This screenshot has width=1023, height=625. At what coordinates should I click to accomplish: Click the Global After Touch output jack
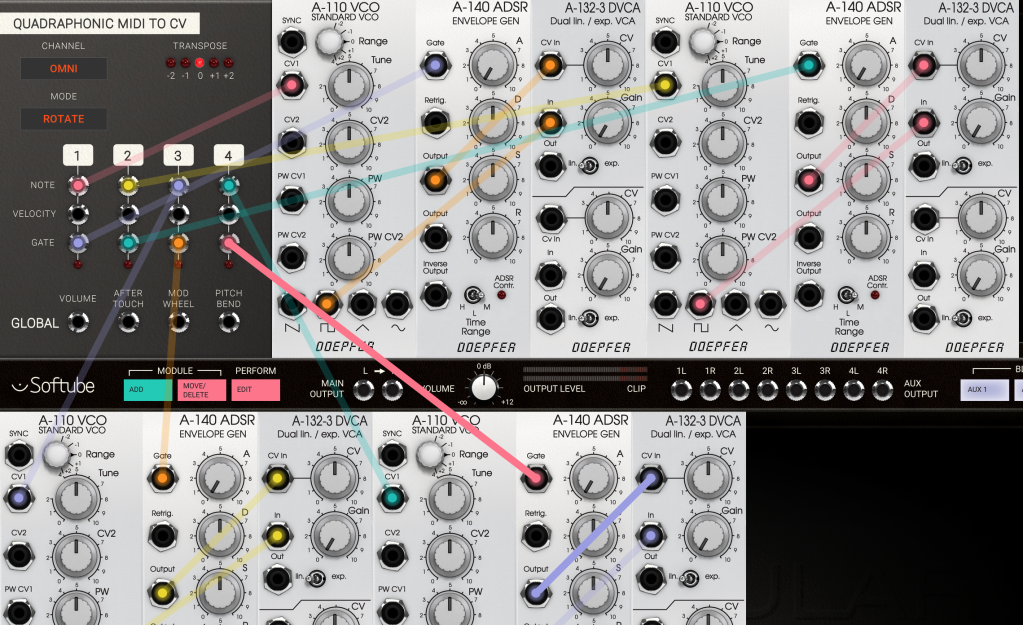click(x=128, y=322)
